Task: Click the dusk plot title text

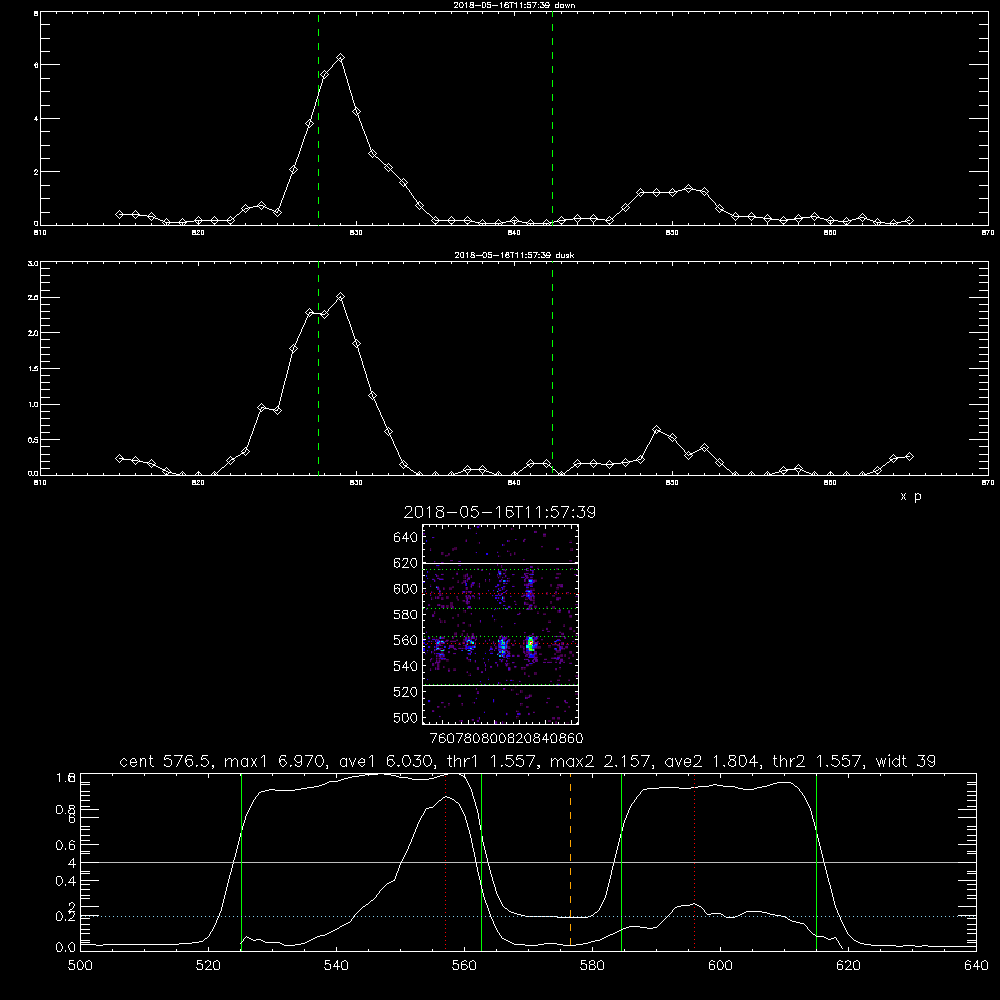Action: click(514, 254)
